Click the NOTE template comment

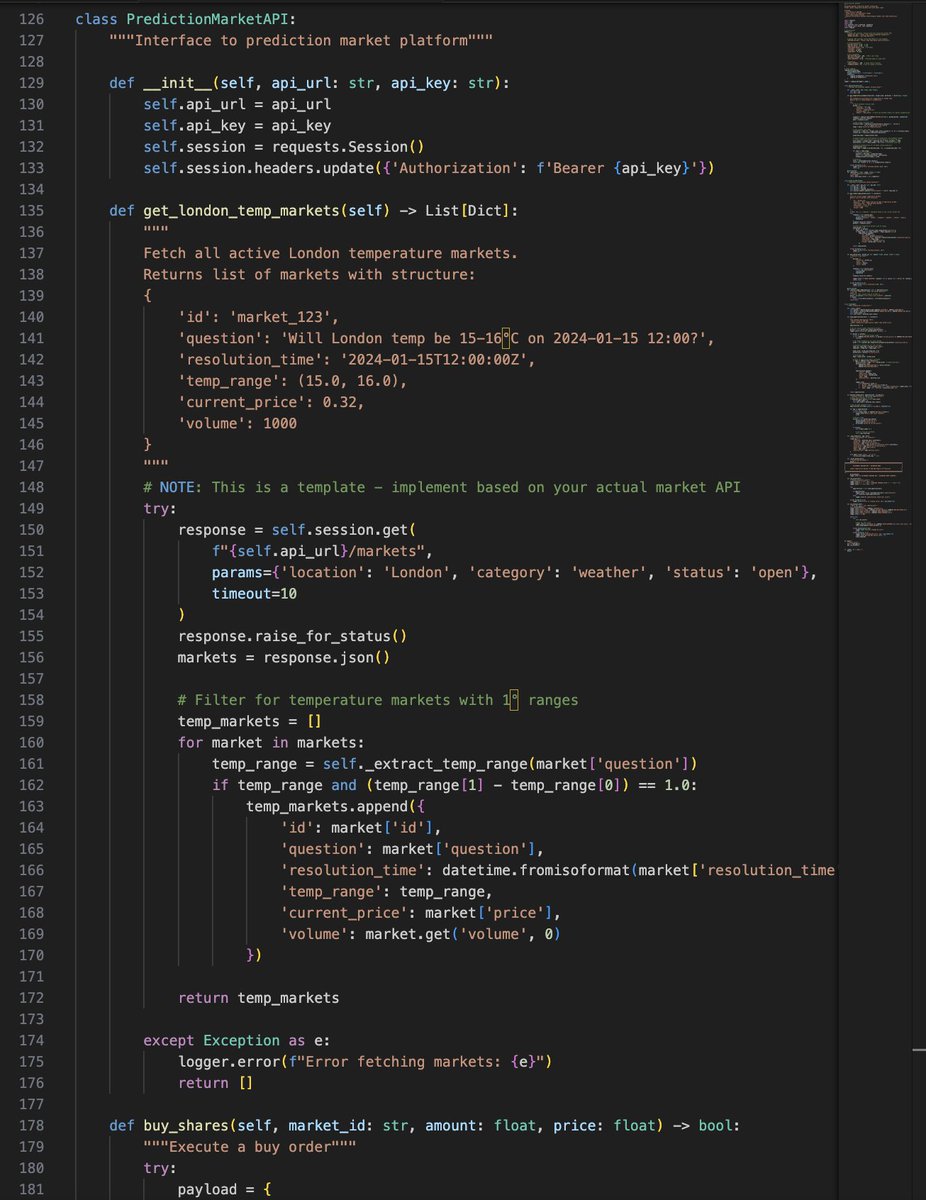[x=441, y=486]
